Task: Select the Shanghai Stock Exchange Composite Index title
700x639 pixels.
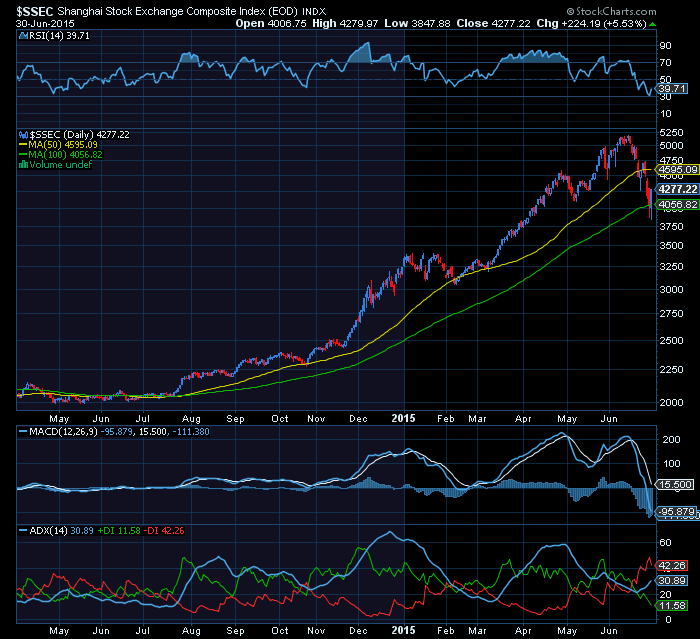Action: [x=178, y=12]
